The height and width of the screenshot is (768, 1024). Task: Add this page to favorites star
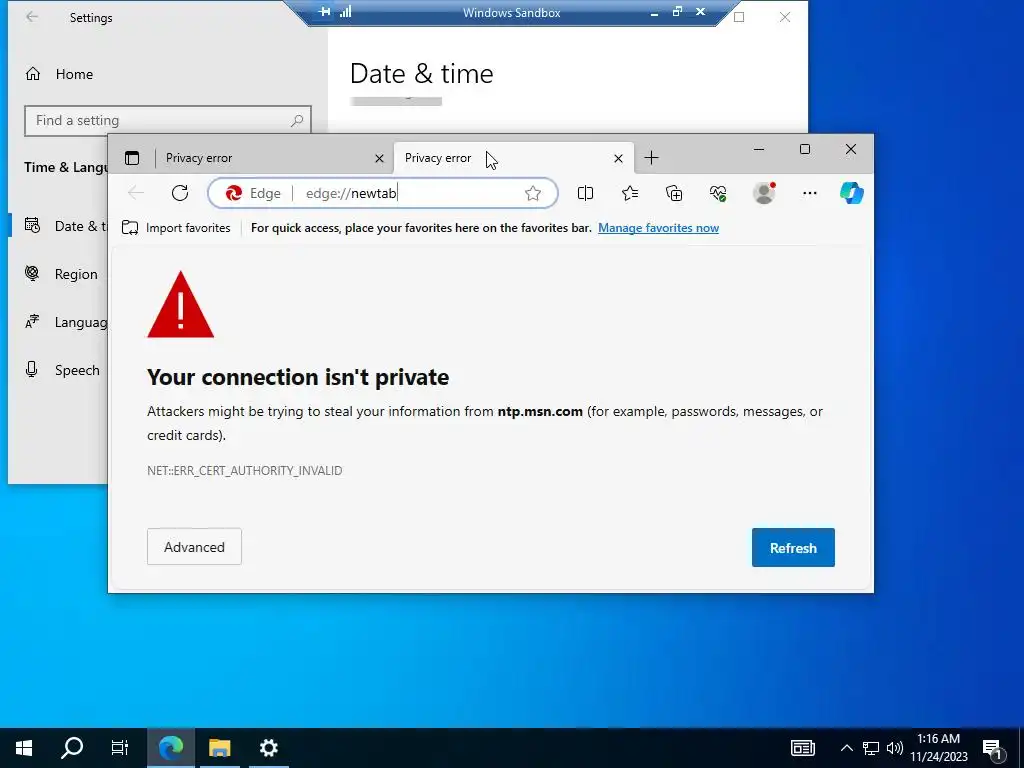click(533, 193)
